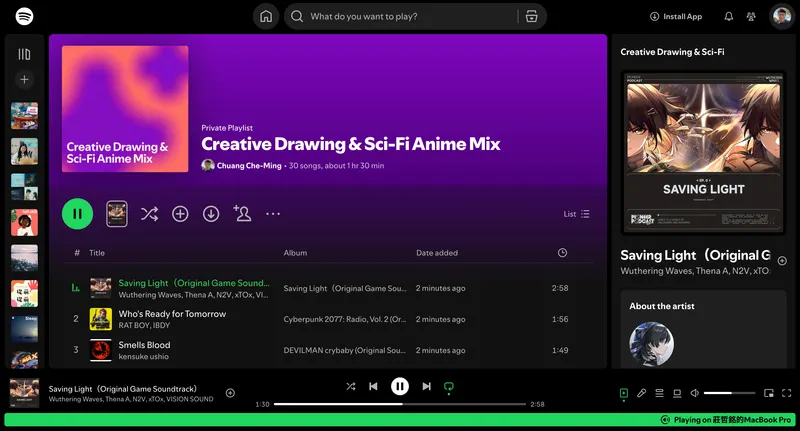Open kensuke ushio artist link
The image size is (800, 431).
[143, 357]
